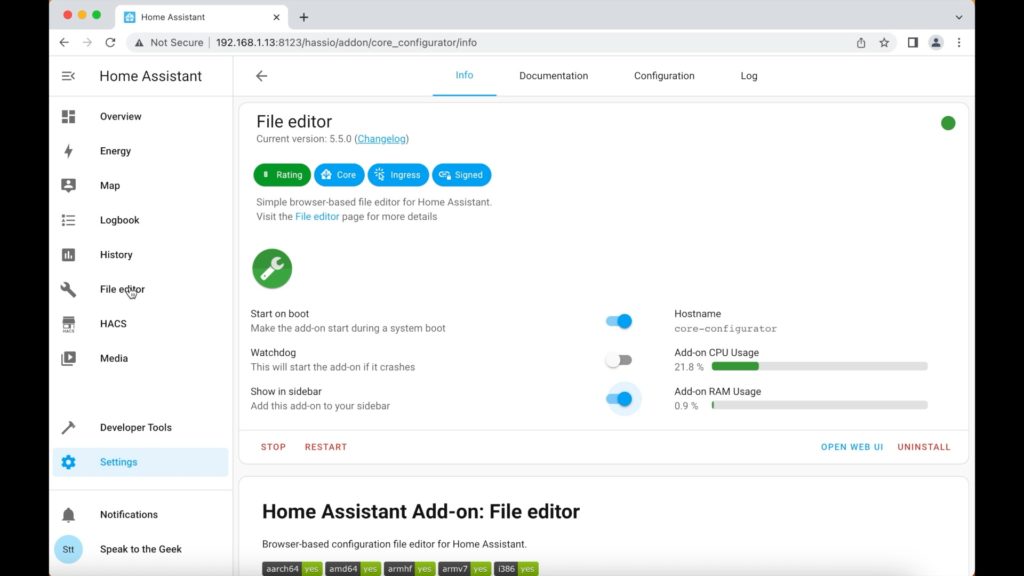The height and width of the screenshot is (576, 1024).
Task: Click the Core capability badge
Action: (339, 175)
